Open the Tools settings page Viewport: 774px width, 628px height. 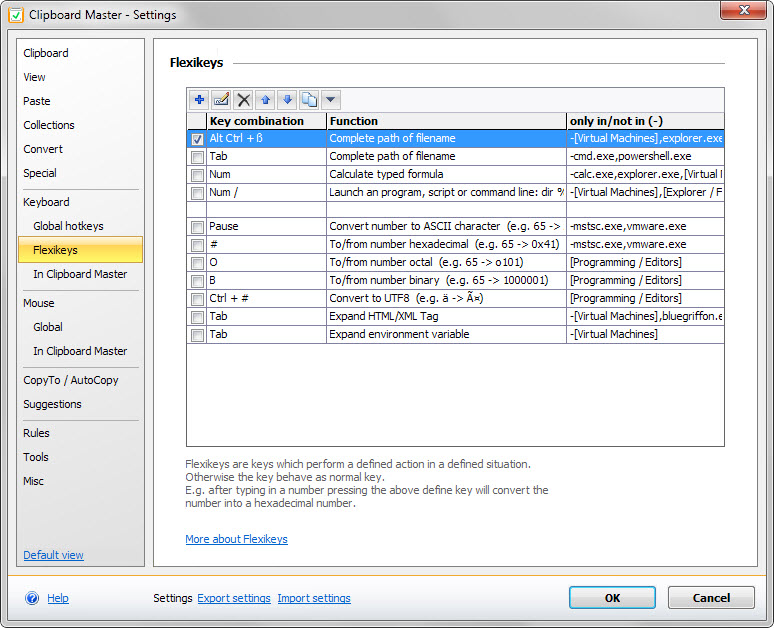(36, 457)
